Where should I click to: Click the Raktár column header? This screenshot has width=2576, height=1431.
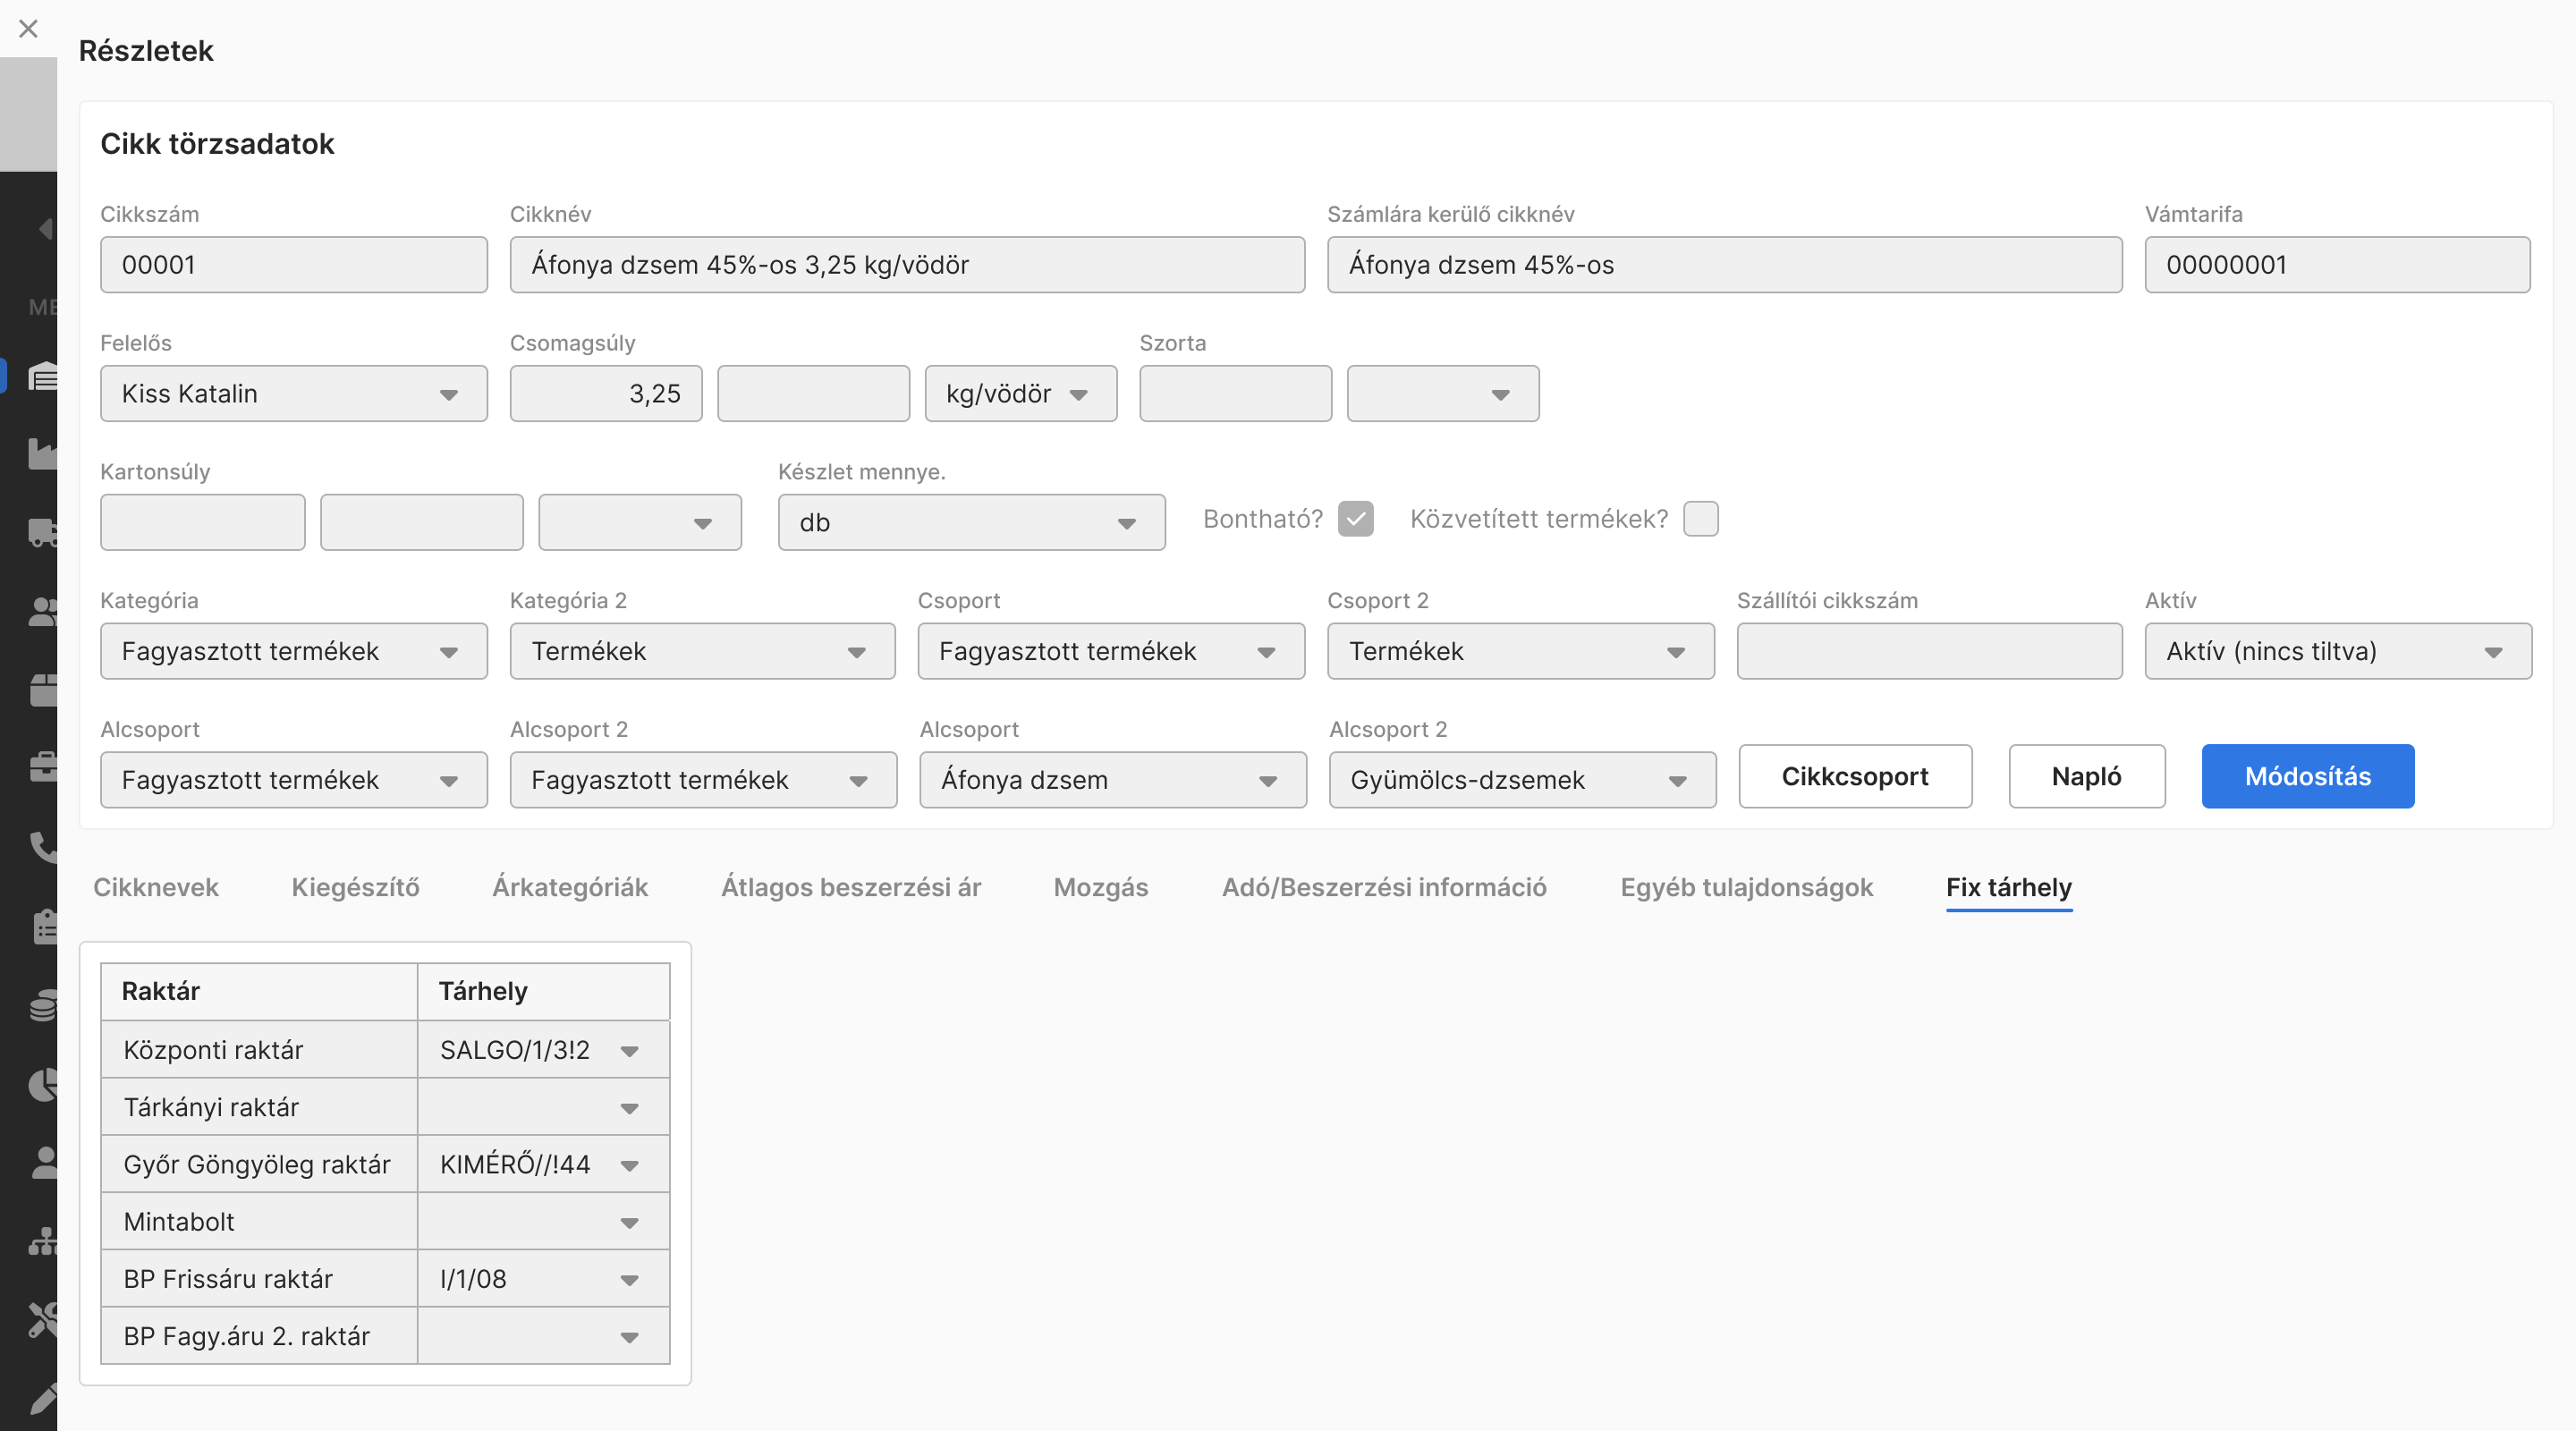(260, 991)
